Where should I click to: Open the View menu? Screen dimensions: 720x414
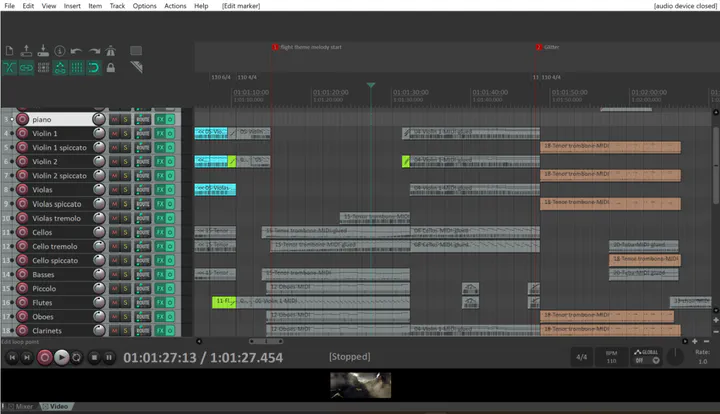coord(49,6)
